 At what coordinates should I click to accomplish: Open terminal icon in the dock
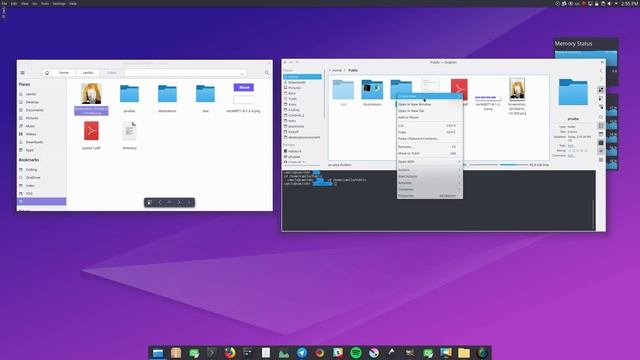(x=212, y=353)
